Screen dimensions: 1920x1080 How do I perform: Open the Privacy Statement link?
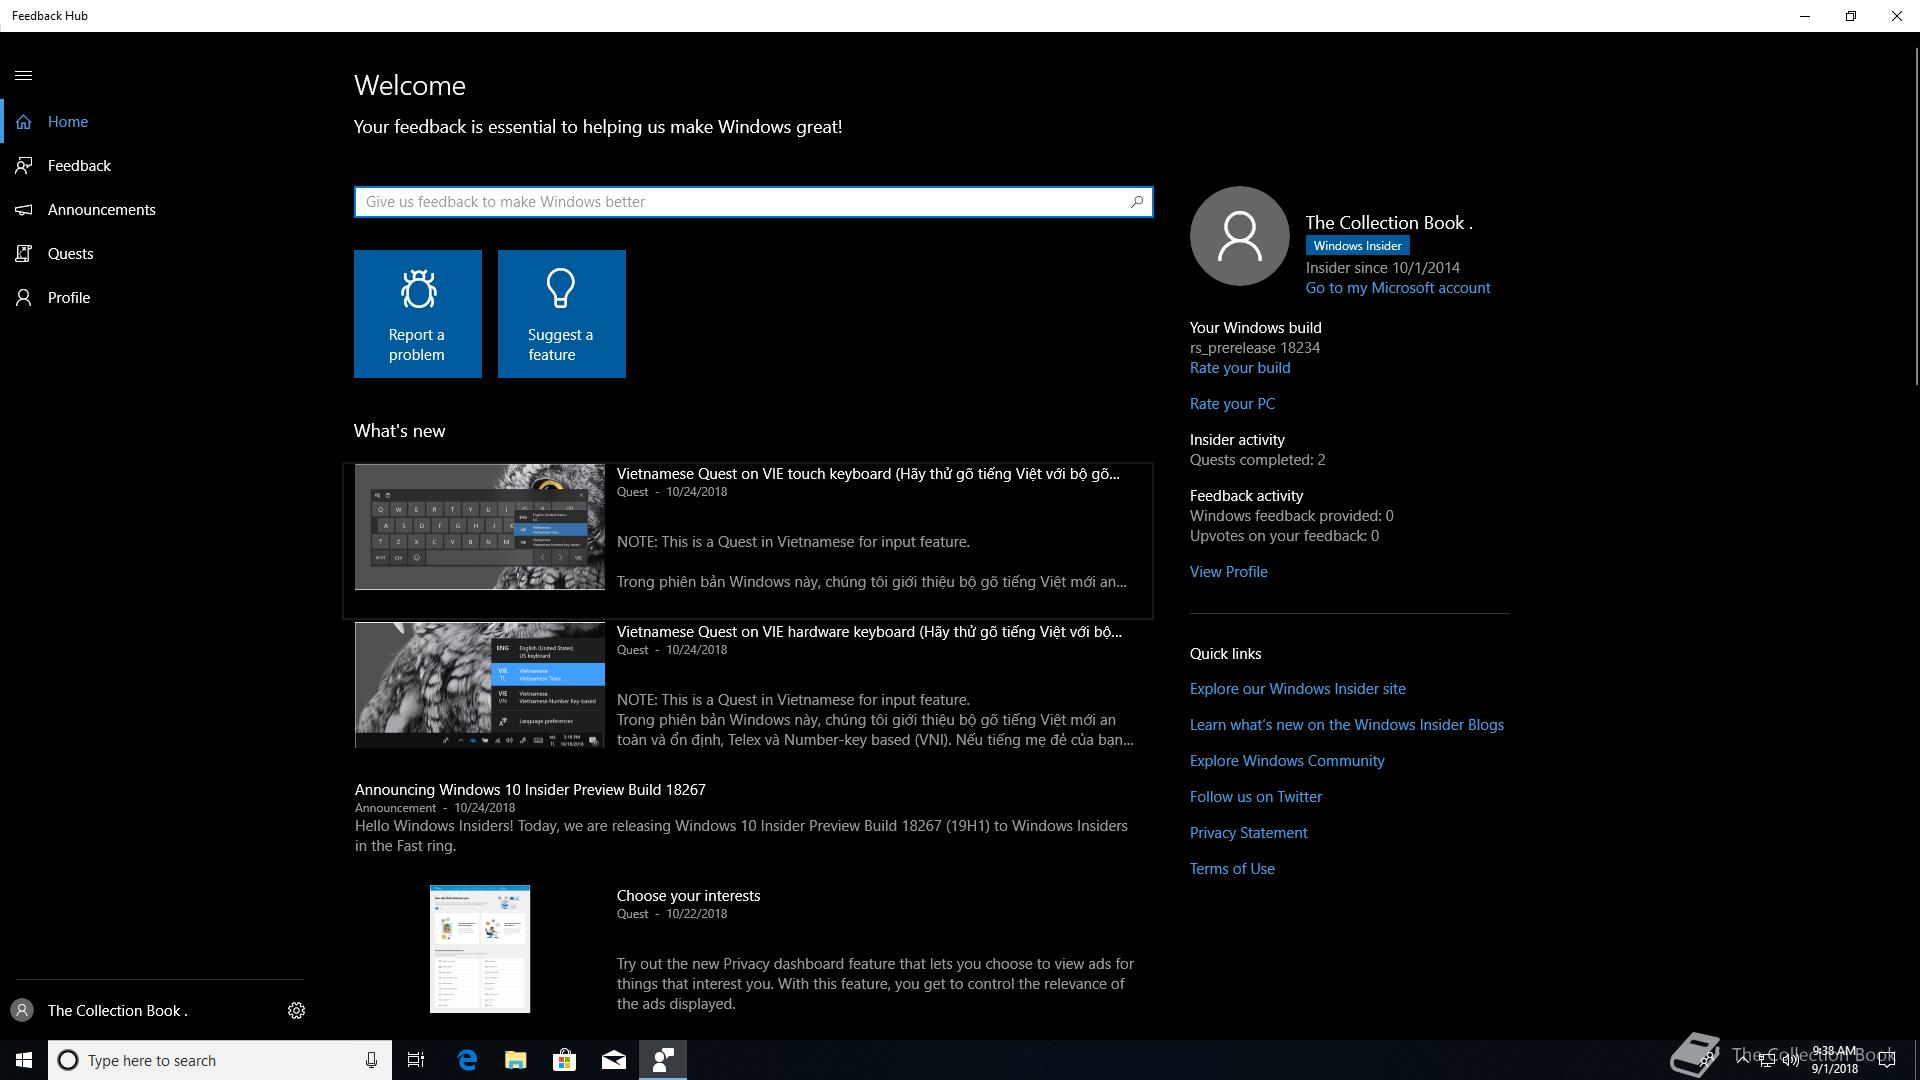click(1248, 833)
